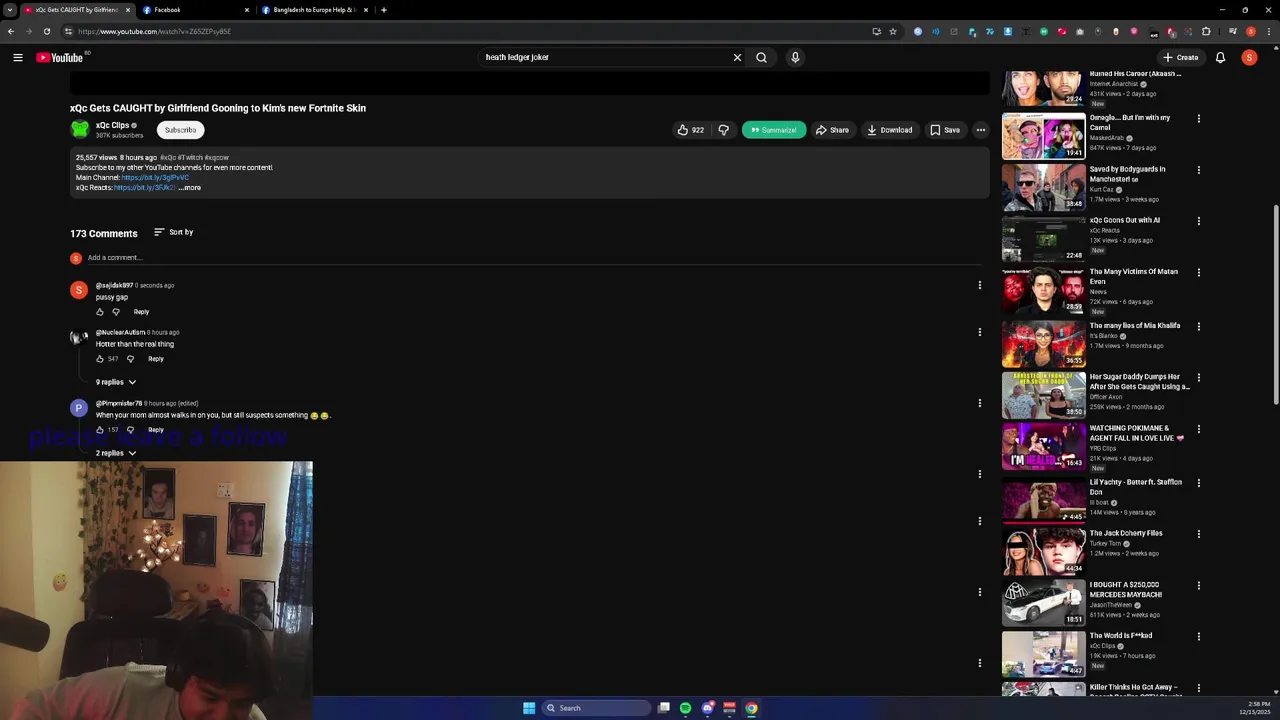This screenshot has width=1280, height=720.
Task: Click the 'Add a comment' field
Action: [534, 258]
